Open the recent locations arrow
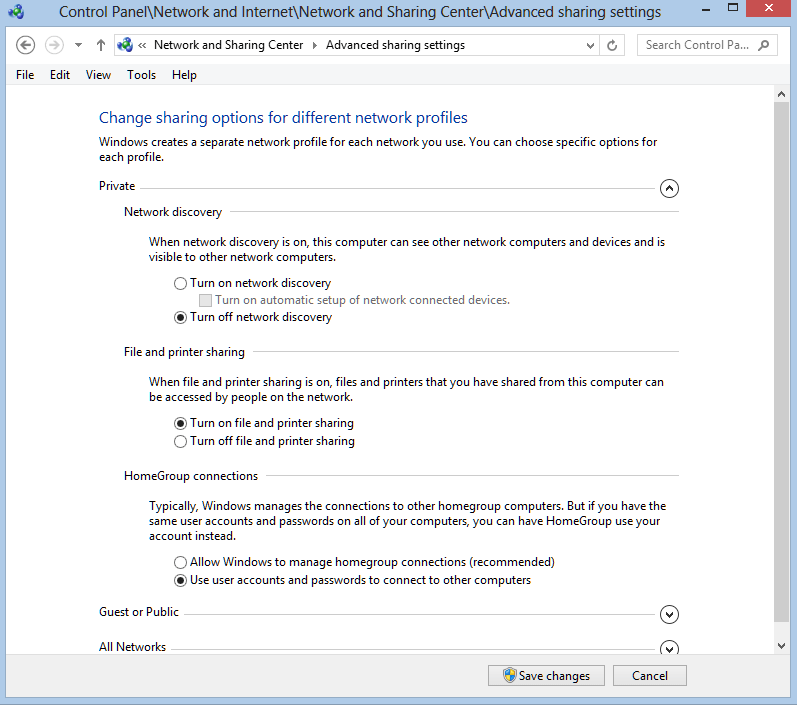 pos(78,45)
